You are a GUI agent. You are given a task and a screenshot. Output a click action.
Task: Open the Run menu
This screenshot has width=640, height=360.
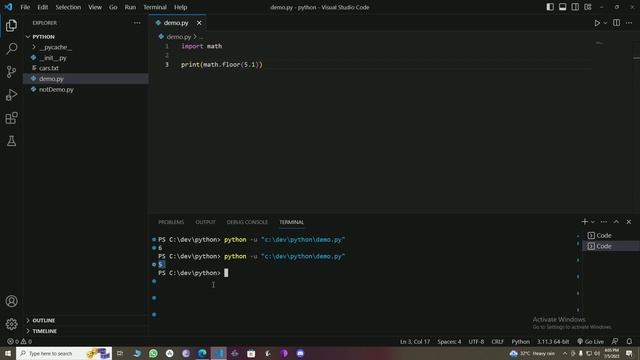[x=130, y=7]
